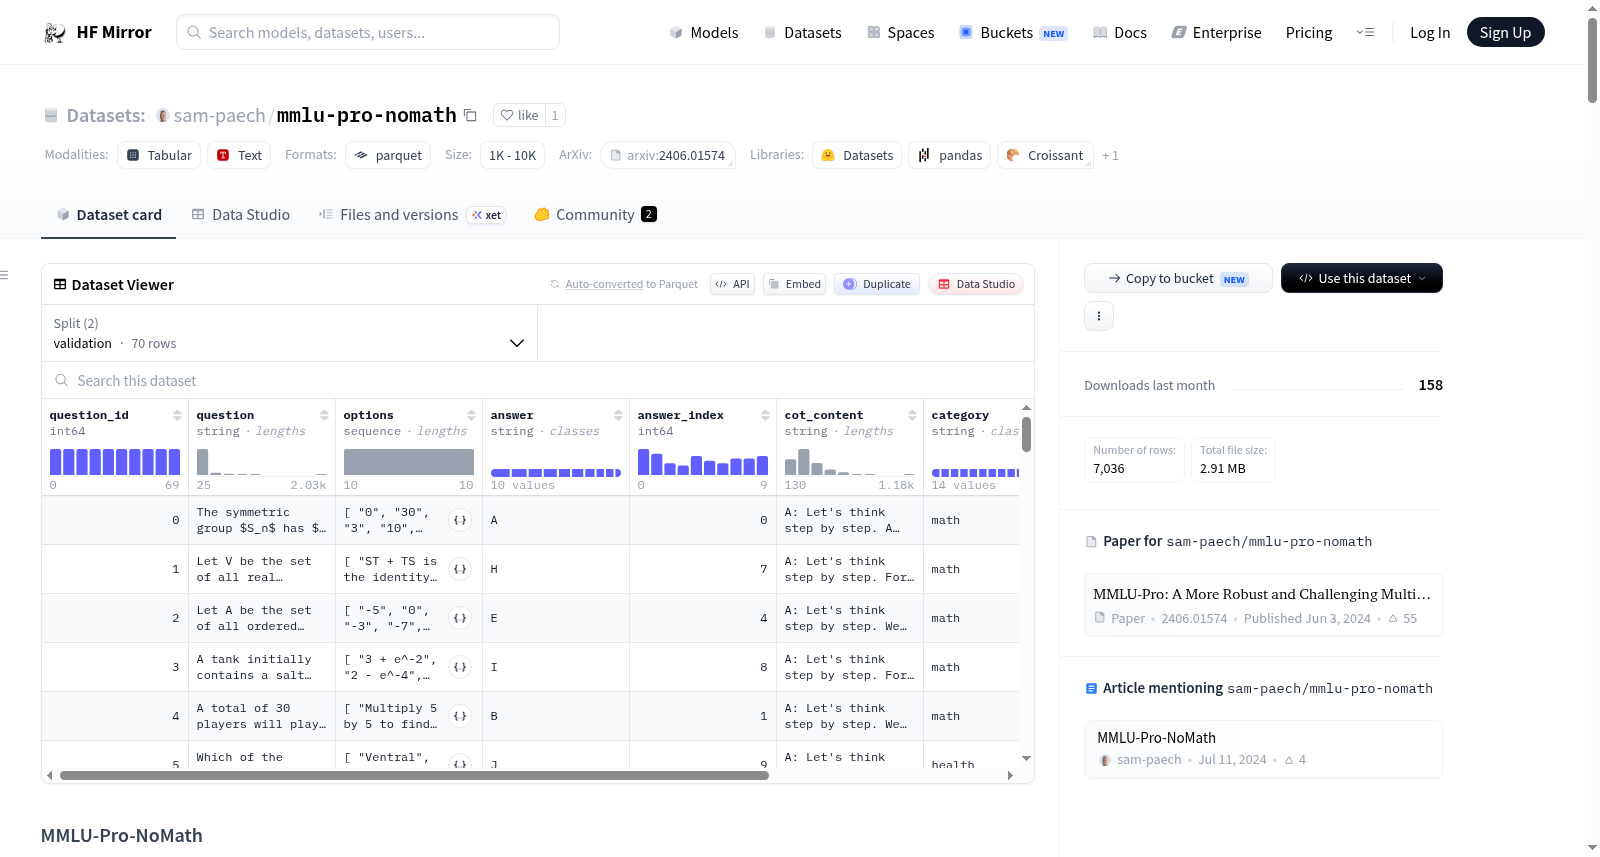The image size is (1600, 857).
Task: Expand options JSON for row 1
Action: click(460, 569)
